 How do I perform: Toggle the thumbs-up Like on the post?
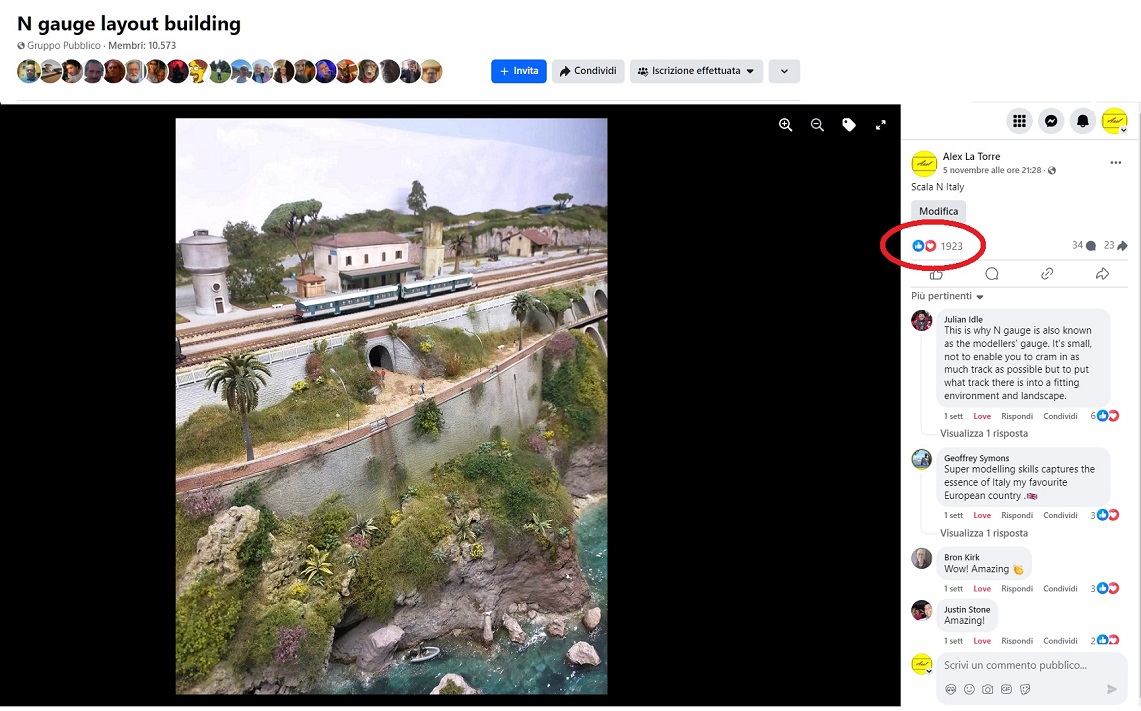coord(936,274)
